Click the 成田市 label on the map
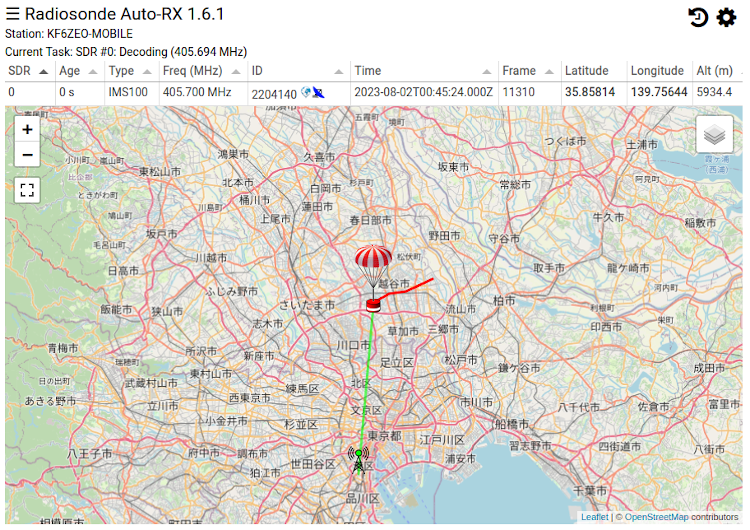The image size is (750, 530). 709,368
